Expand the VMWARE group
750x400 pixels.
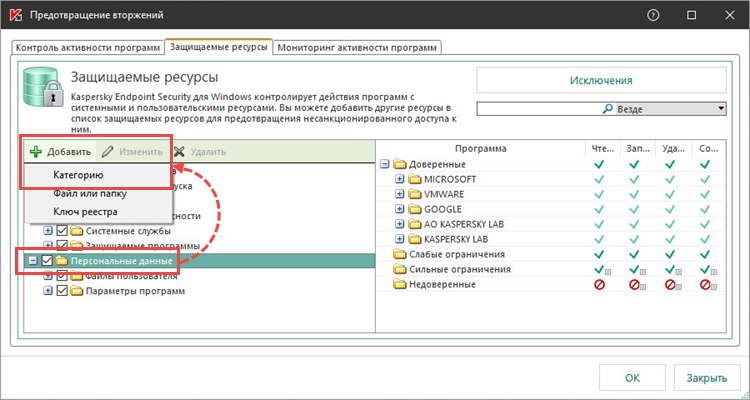click(400, 194)
